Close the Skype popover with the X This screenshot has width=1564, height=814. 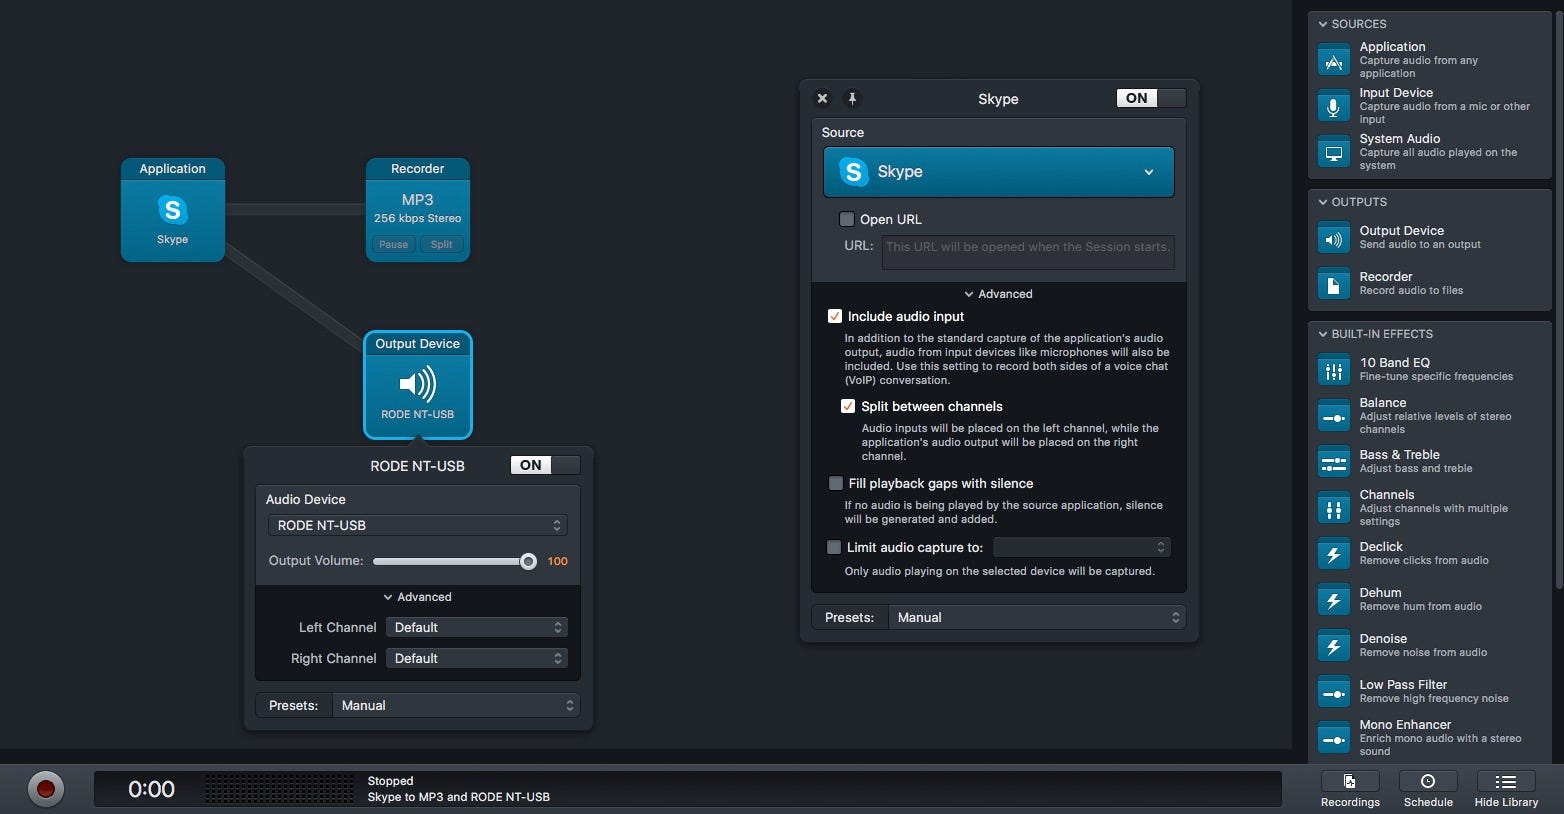[822, 98]
